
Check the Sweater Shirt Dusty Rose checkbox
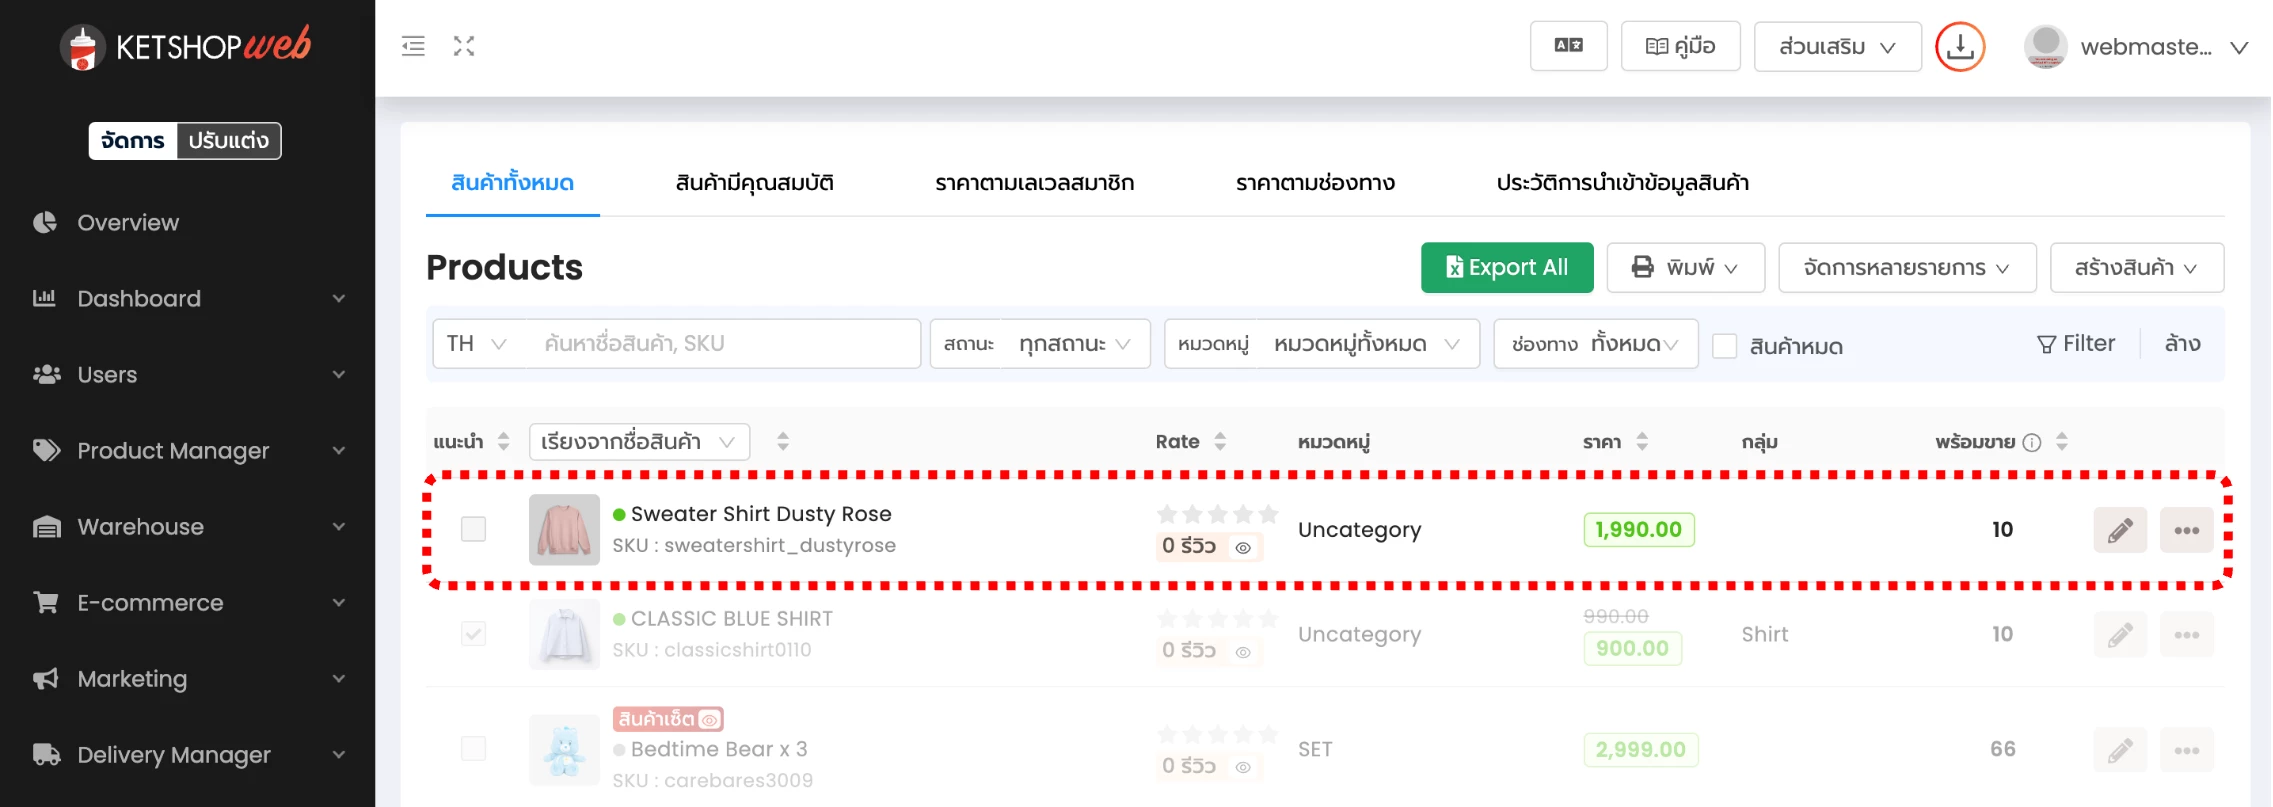pyautogui.click(x=473, y=529)
